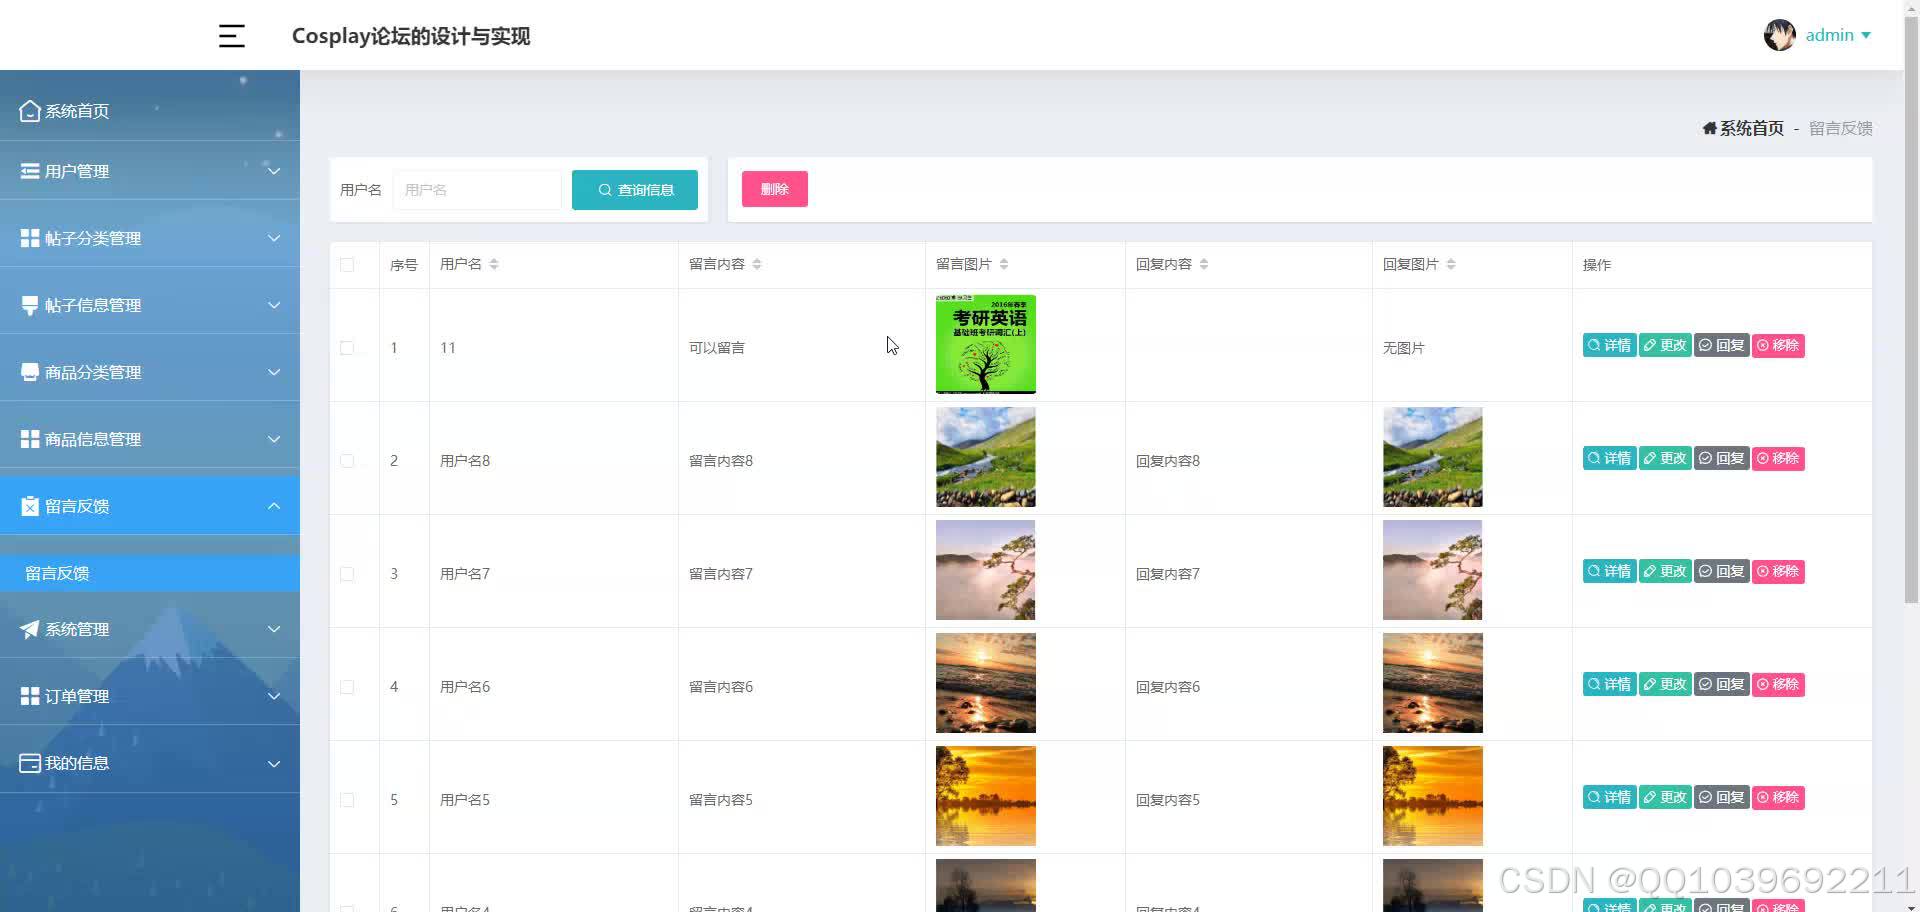Image resolution: width=1920 pixels, height=912 pixels.
Task: Click the admin avatar picture
Action: 1779,35
